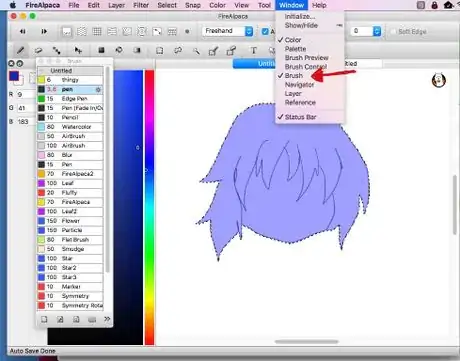Click the snap settings dot icon
460x361 pixels.
click(x=187, y=32)
